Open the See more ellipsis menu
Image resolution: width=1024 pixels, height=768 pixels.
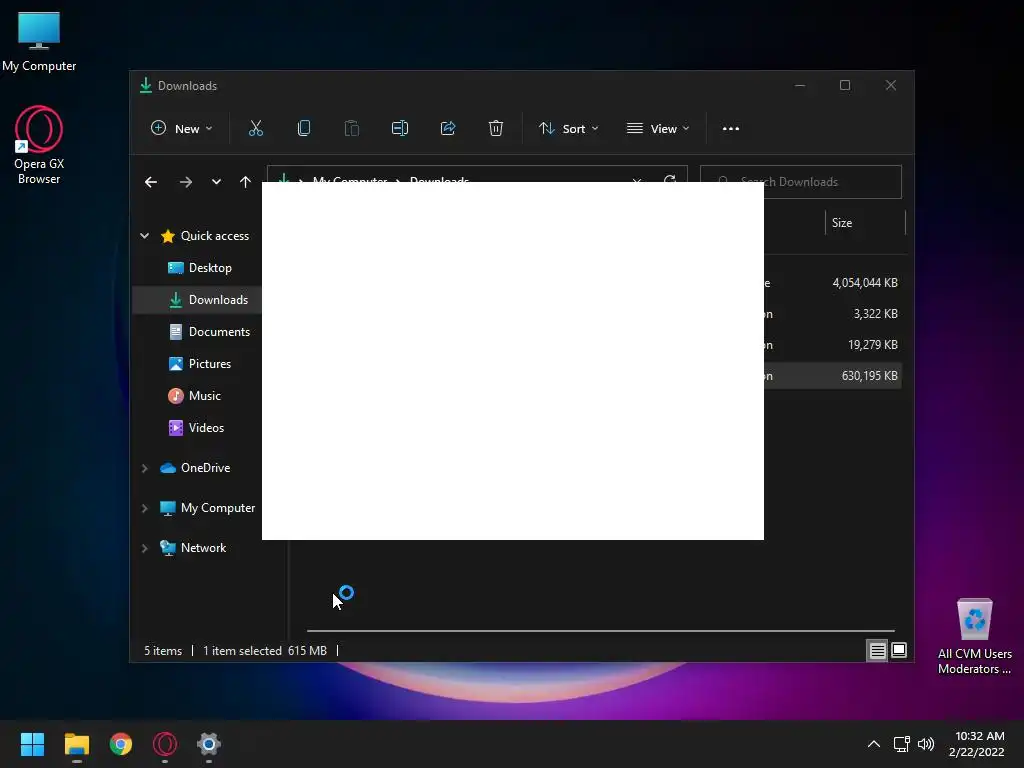coord(731,129)
